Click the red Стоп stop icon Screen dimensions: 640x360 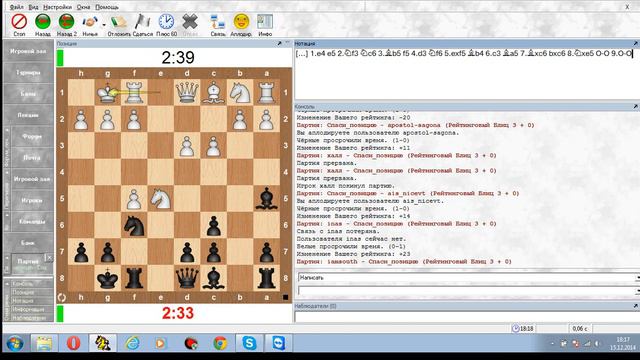pyautogui.click(x=19, y=22)
